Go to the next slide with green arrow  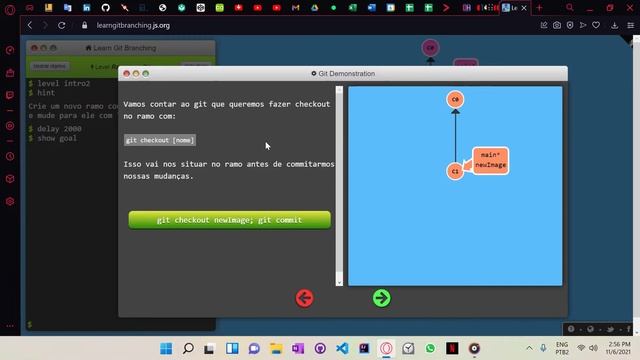click(x=382, y=298)
